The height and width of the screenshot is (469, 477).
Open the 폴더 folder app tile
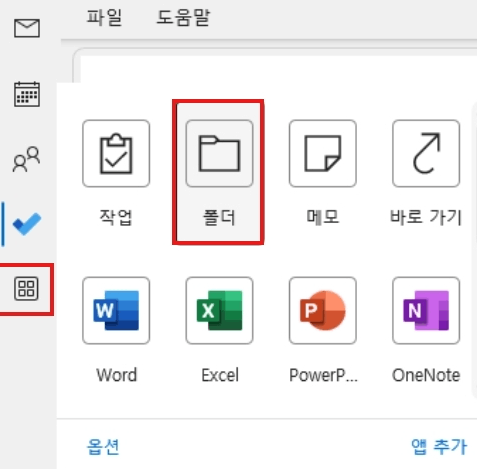(x=219, y=153)
